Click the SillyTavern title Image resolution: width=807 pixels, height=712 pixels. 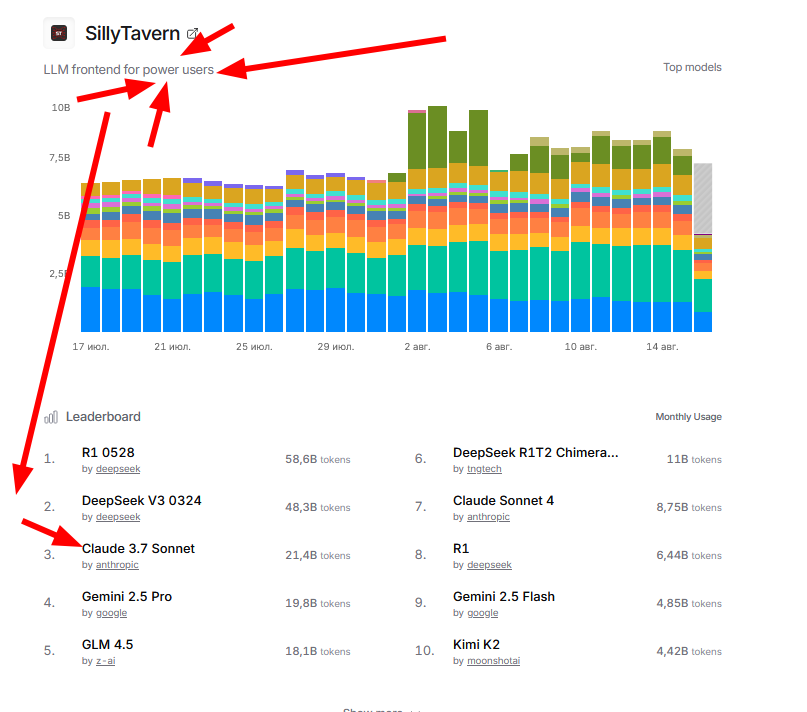pos(132,33)
